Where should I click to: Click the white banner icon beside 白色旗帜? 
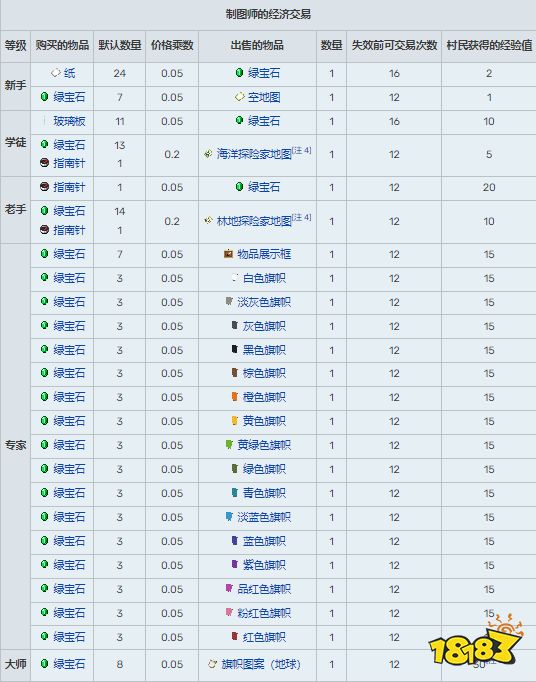[234, 277]
